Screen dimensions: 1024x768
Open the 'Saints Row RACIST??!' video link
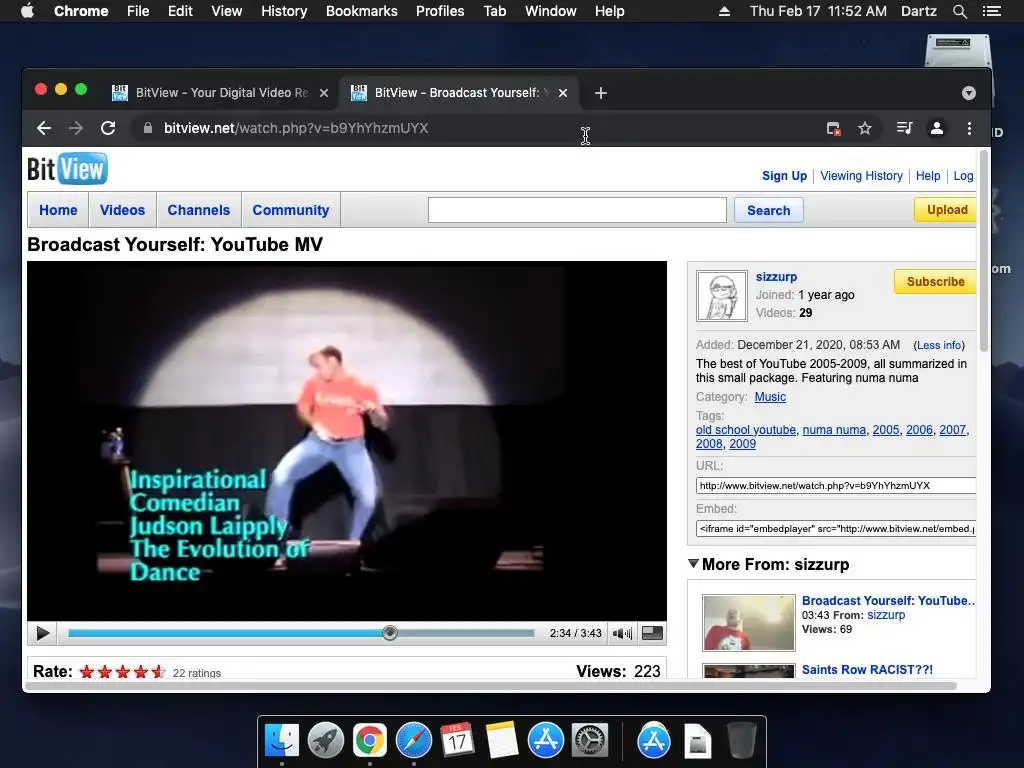point(867,669)
